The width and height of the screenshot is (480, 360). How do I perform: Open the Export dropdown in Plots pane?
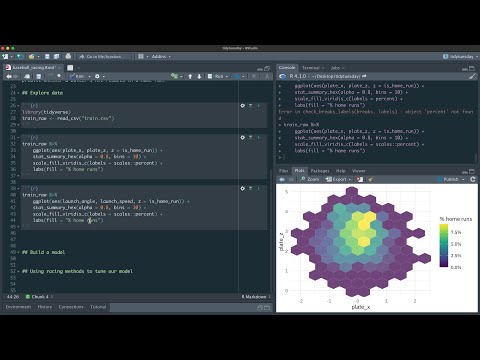coord(338,179)
